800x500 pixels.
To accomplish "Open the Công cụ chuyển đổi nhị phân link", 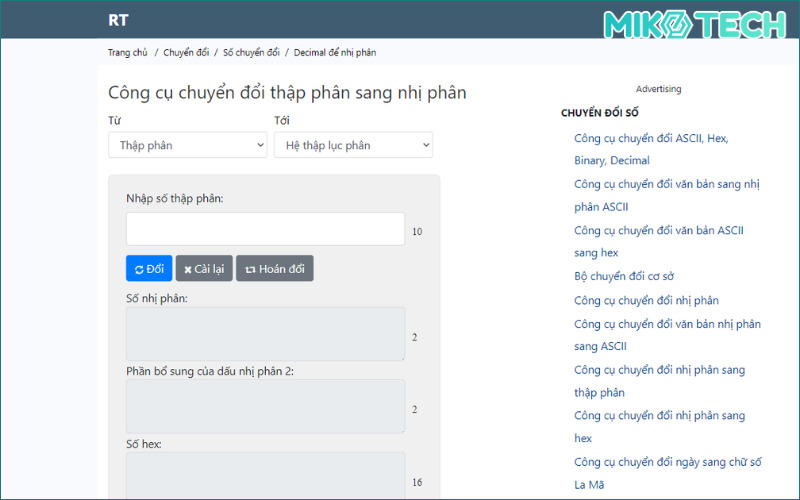I will [646, 301].
